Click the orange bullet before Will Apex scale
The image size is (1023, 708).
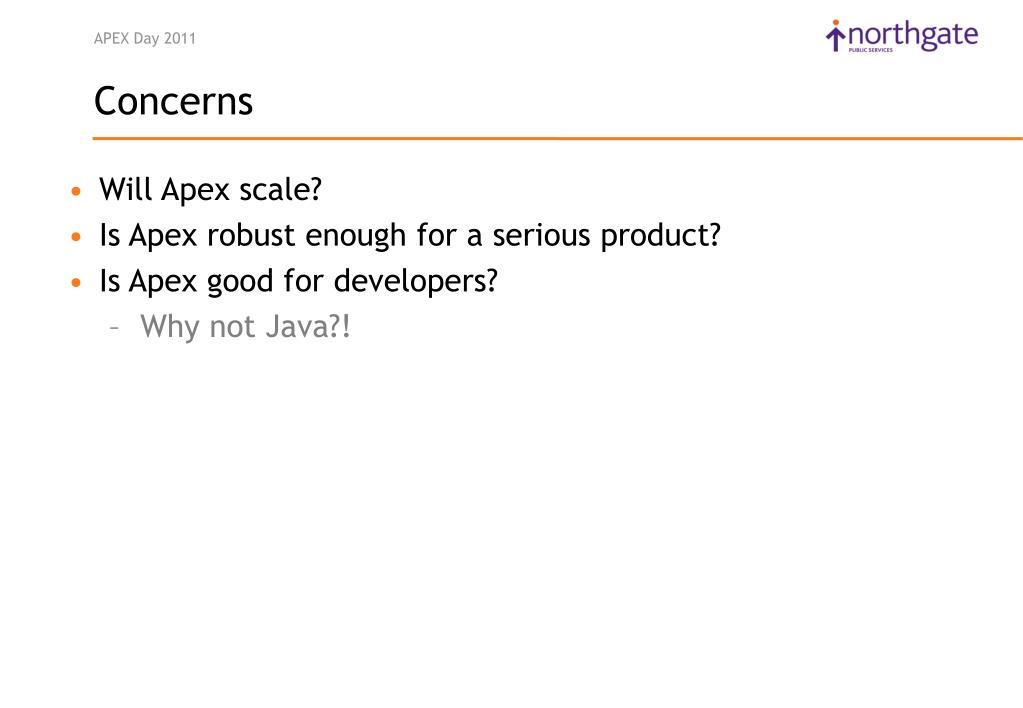(x=76, y=191)
